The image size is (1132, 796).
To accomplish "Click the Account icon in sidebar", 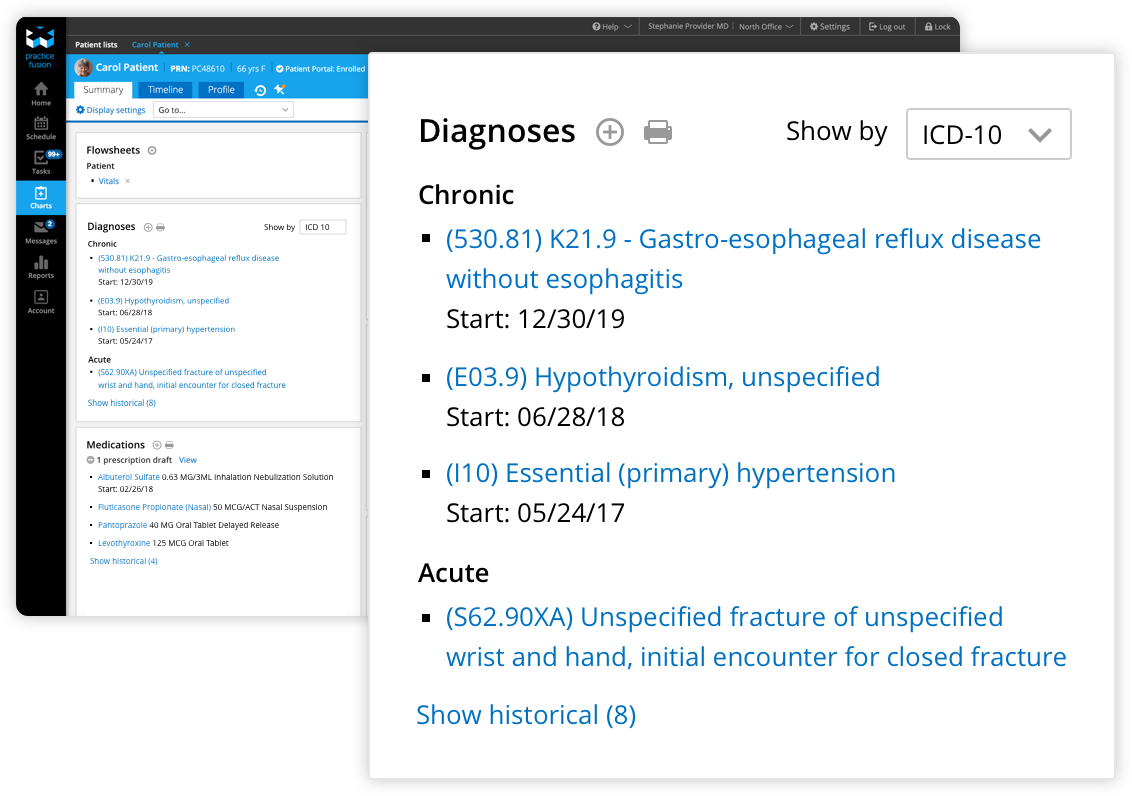I will click(41, 299).
